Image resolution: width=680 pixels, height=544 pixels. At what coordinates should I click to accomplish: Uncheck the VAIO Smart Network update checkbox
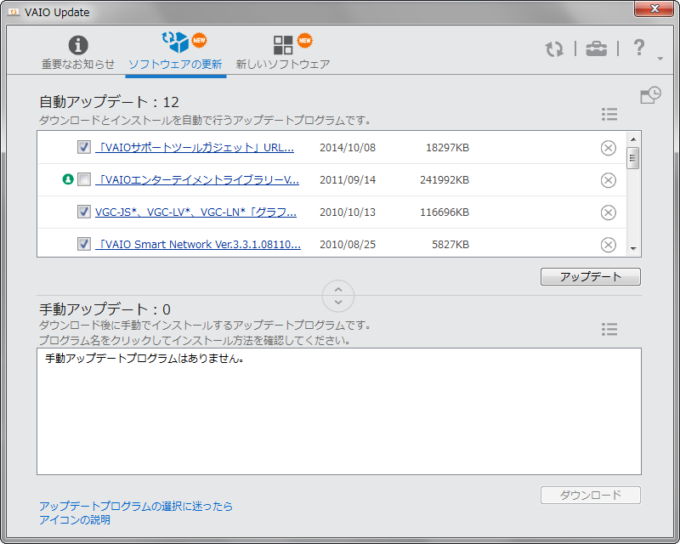click(84, 244)
